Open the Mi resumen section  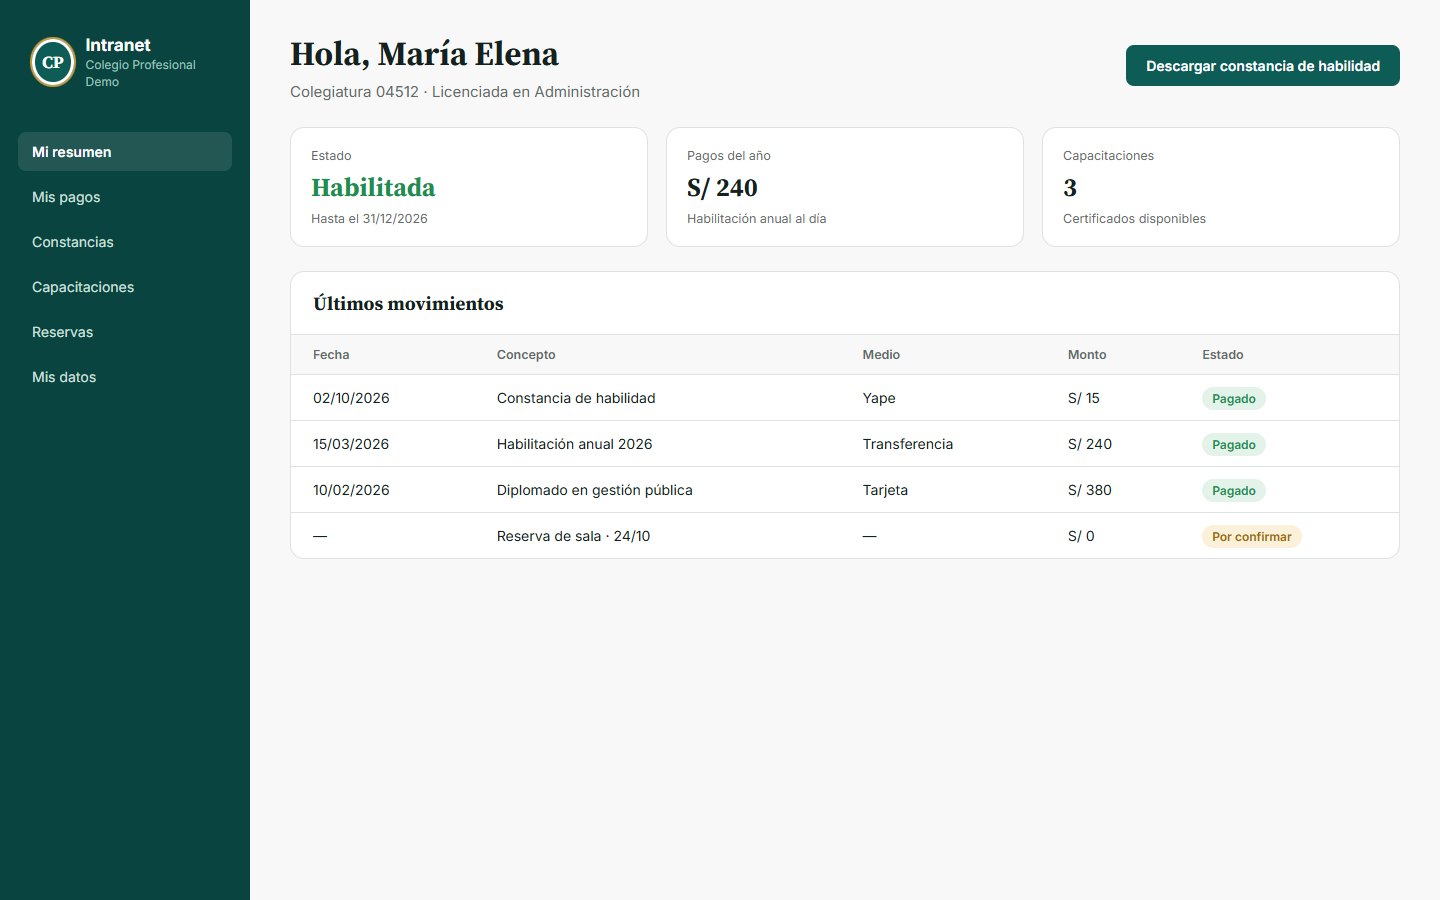(125, 152)
